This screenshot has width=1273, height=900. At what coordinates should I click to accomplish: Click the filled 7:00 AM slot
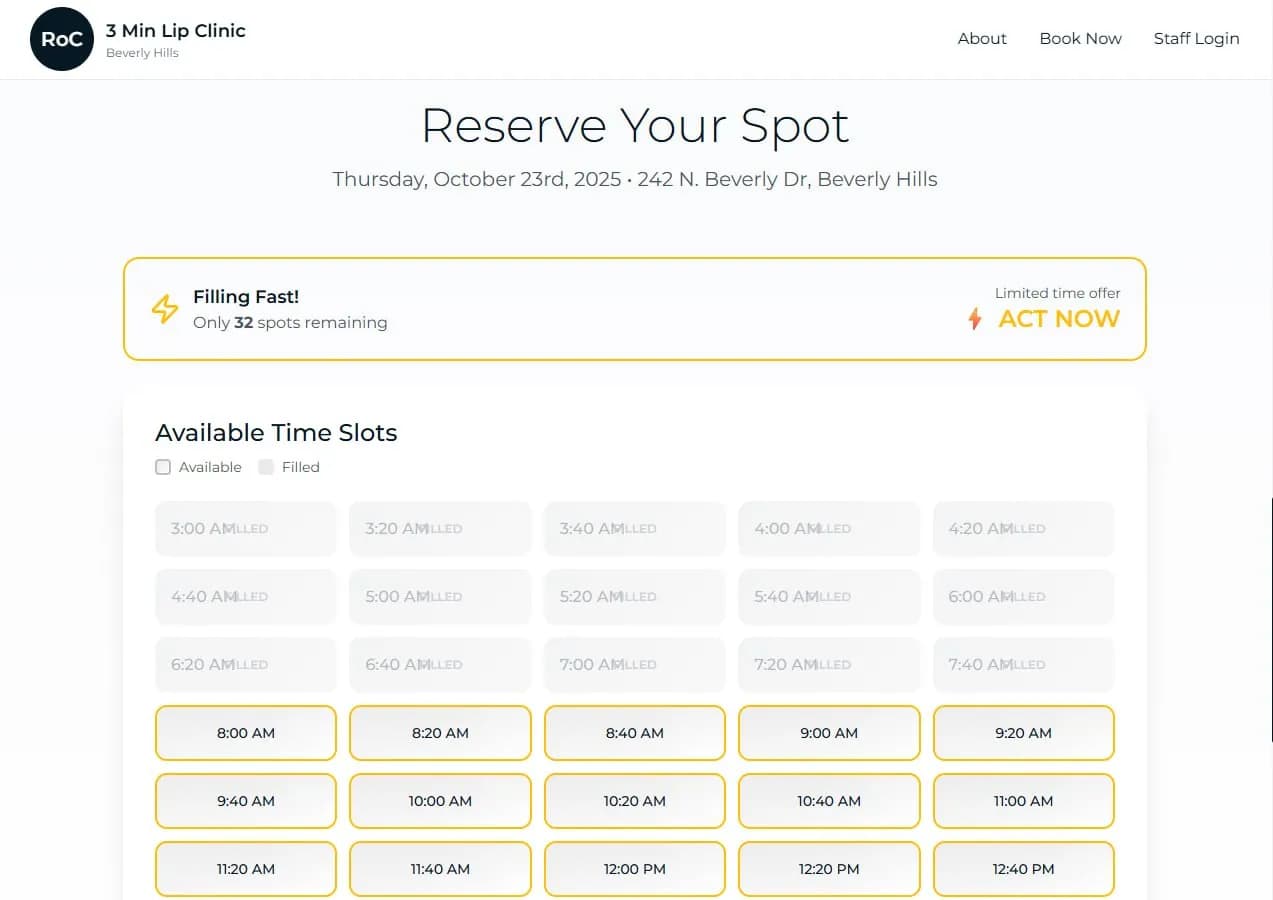pyautogui.click(x=635, y=665)
